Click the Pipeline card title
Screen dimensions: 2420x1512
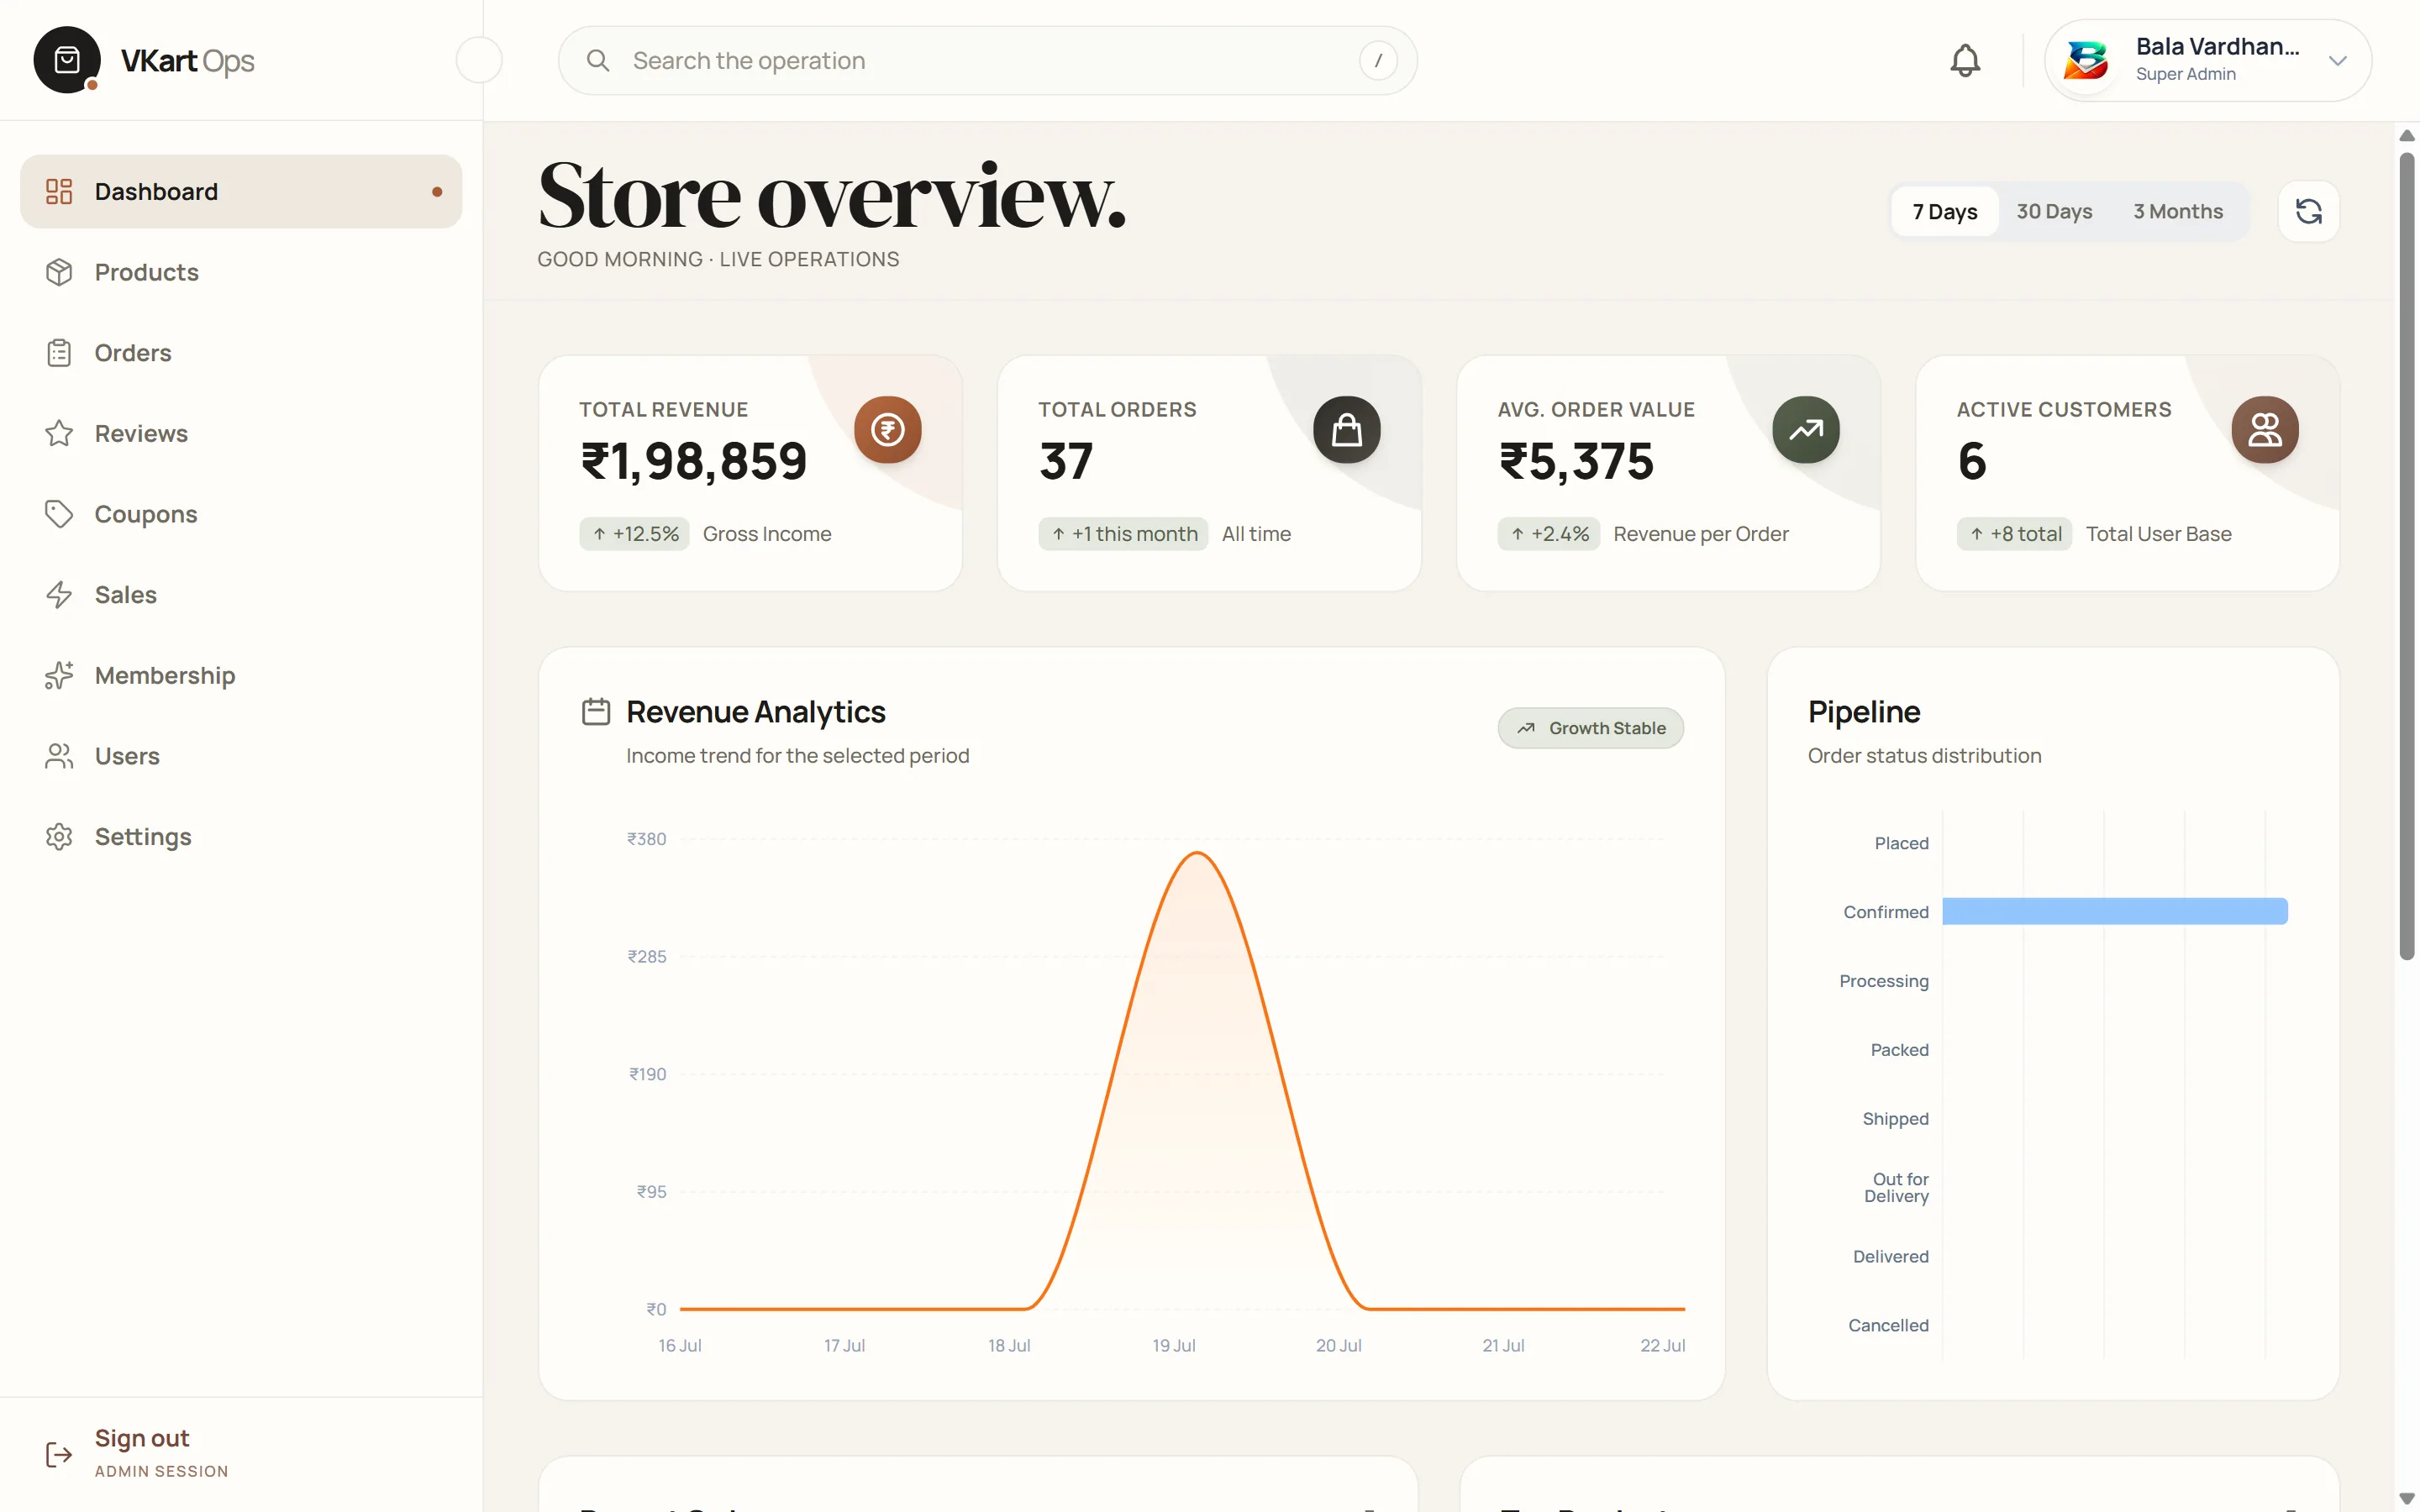(1864, 711)
